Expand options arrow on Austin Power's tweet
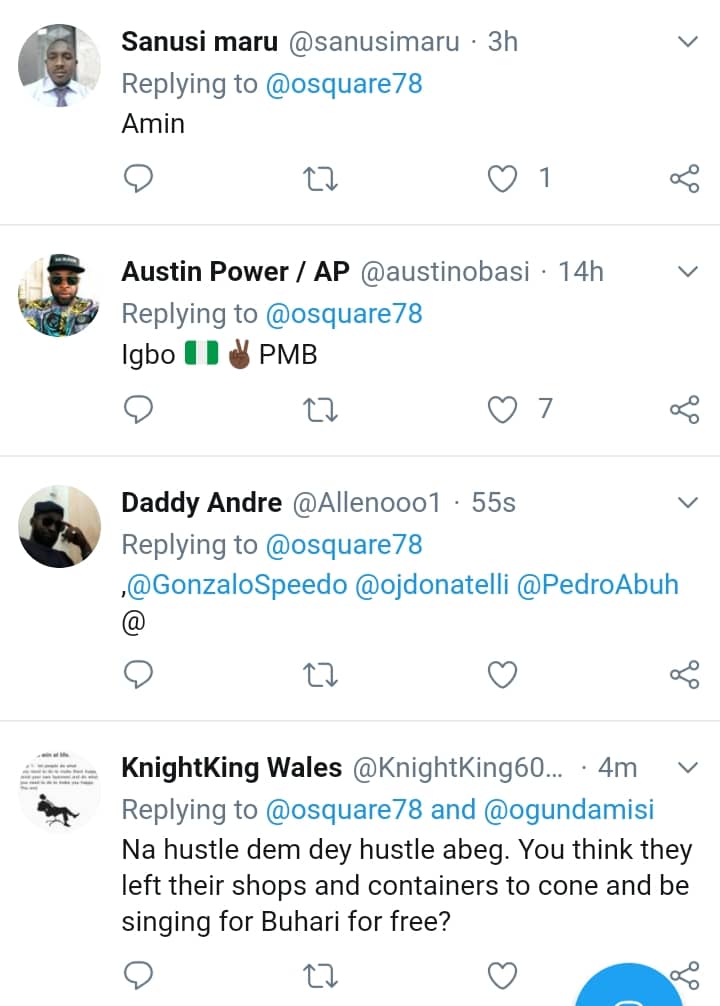720x1006 pixels. (687, 272)
